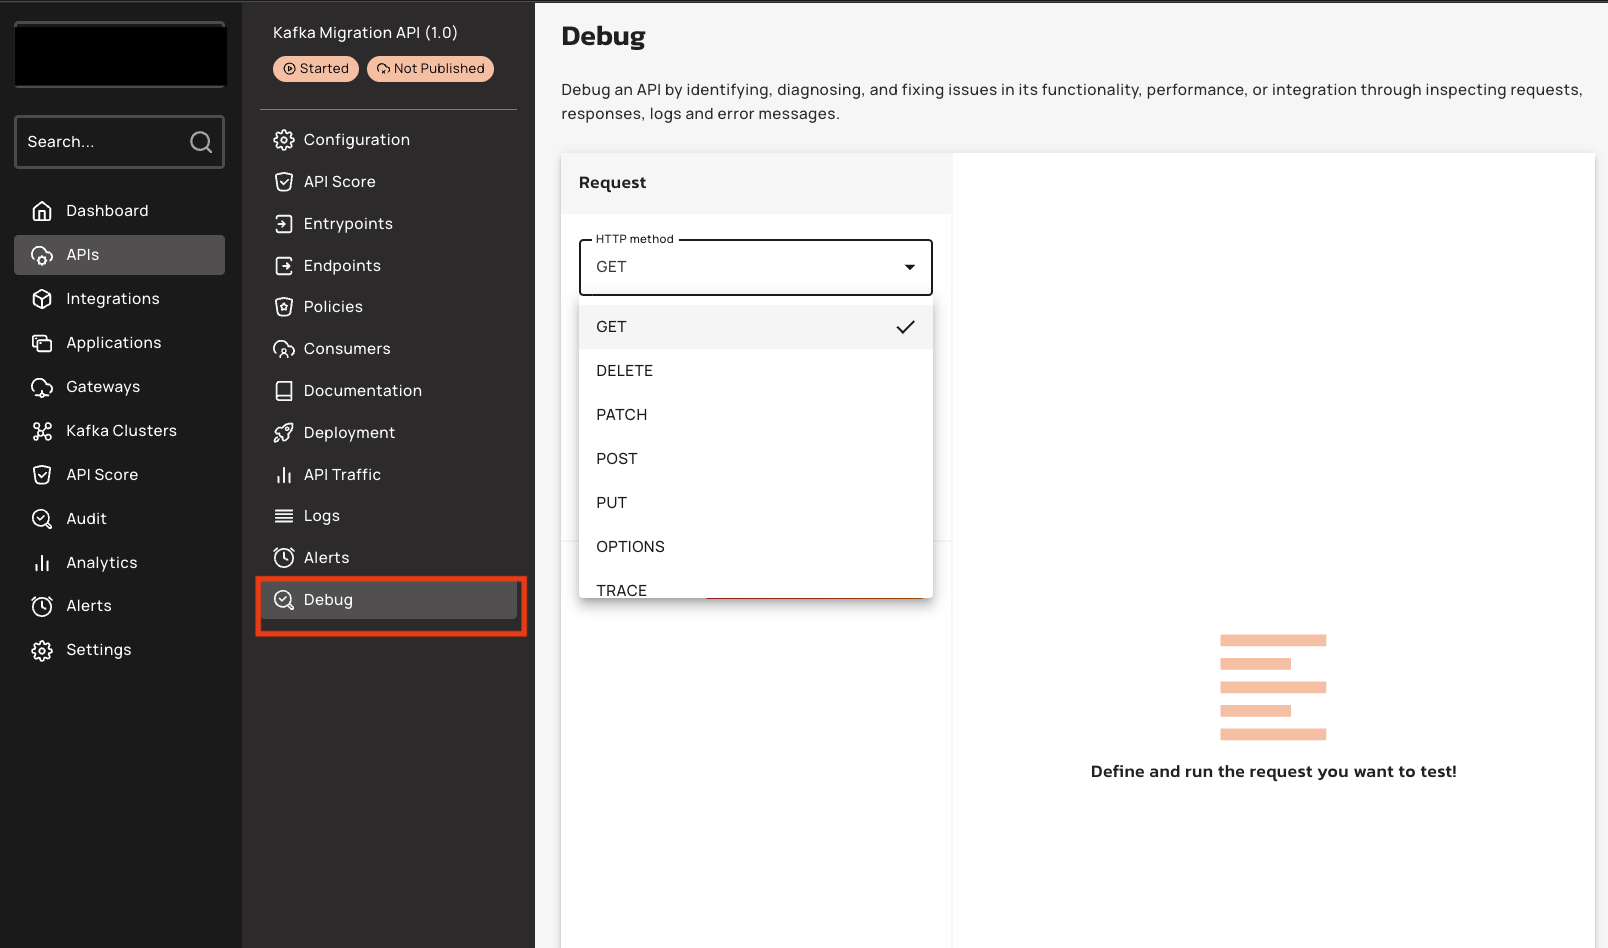The height and width of the screenshot is (948, 1608).
Task: Click the Audit icon in sidebar
Action: [42, 519]
